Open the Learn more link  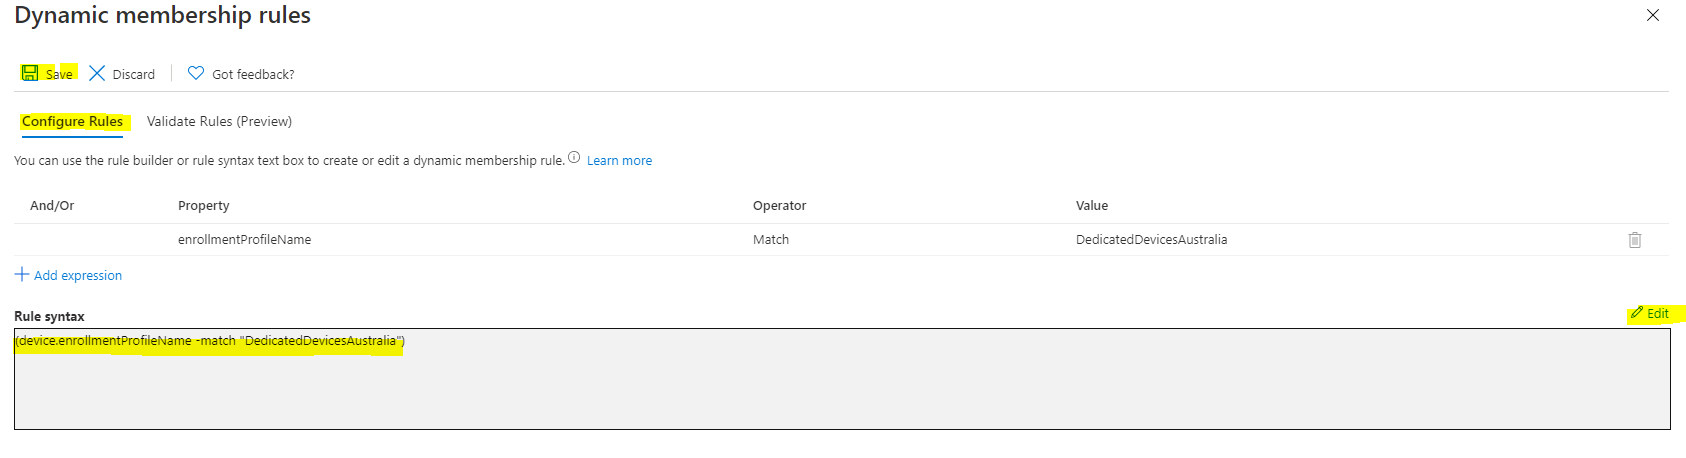(619, 160)
